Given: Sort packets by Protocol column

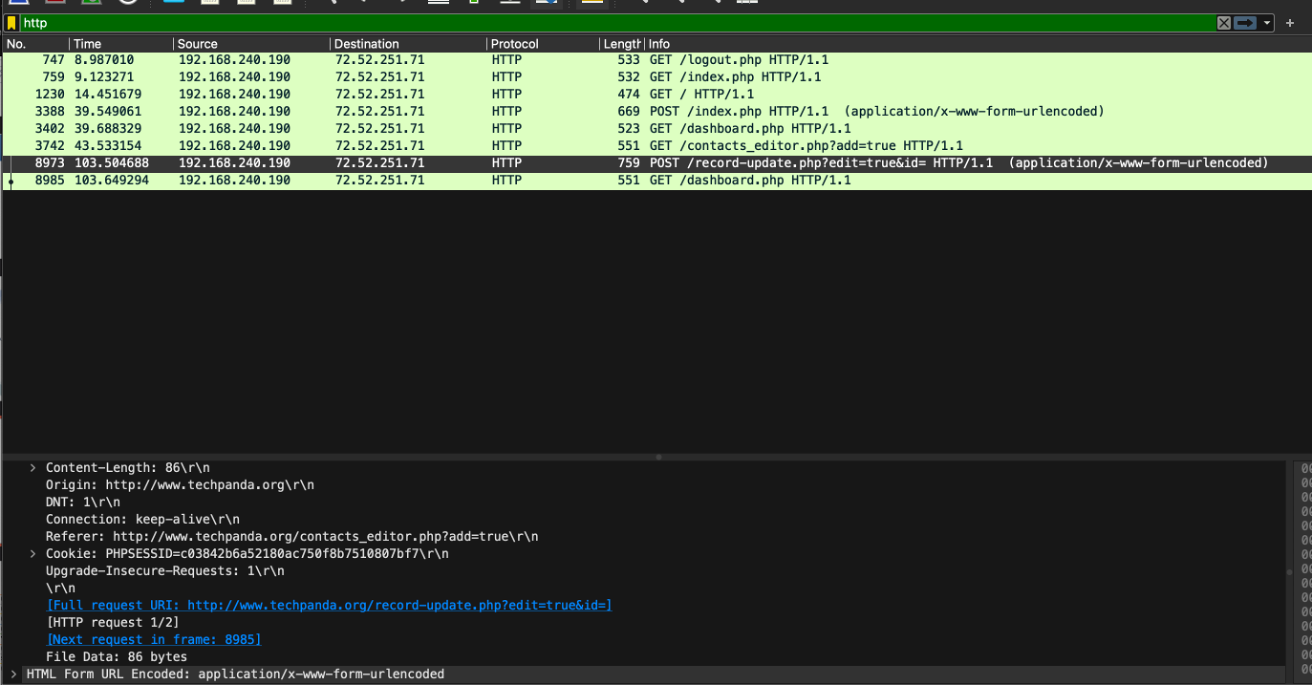Looking at the screenshot, I should 543,44.
